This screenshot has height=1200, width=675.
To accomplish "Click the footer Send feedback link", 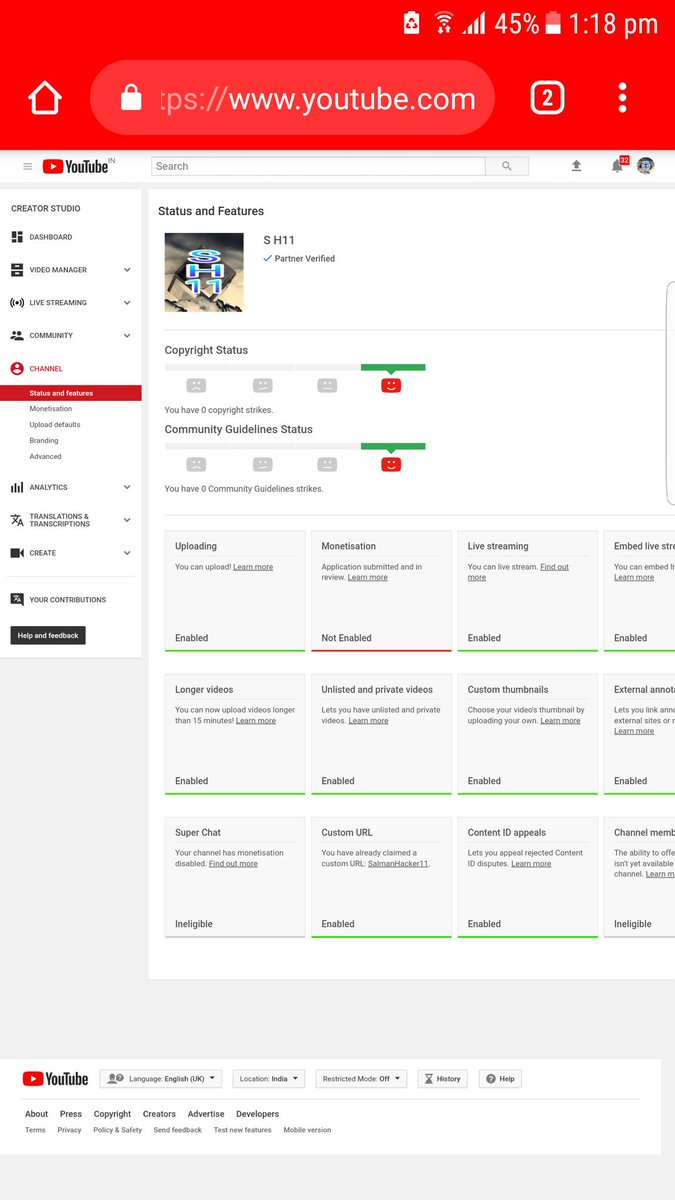I will [x=178, y=1130].
